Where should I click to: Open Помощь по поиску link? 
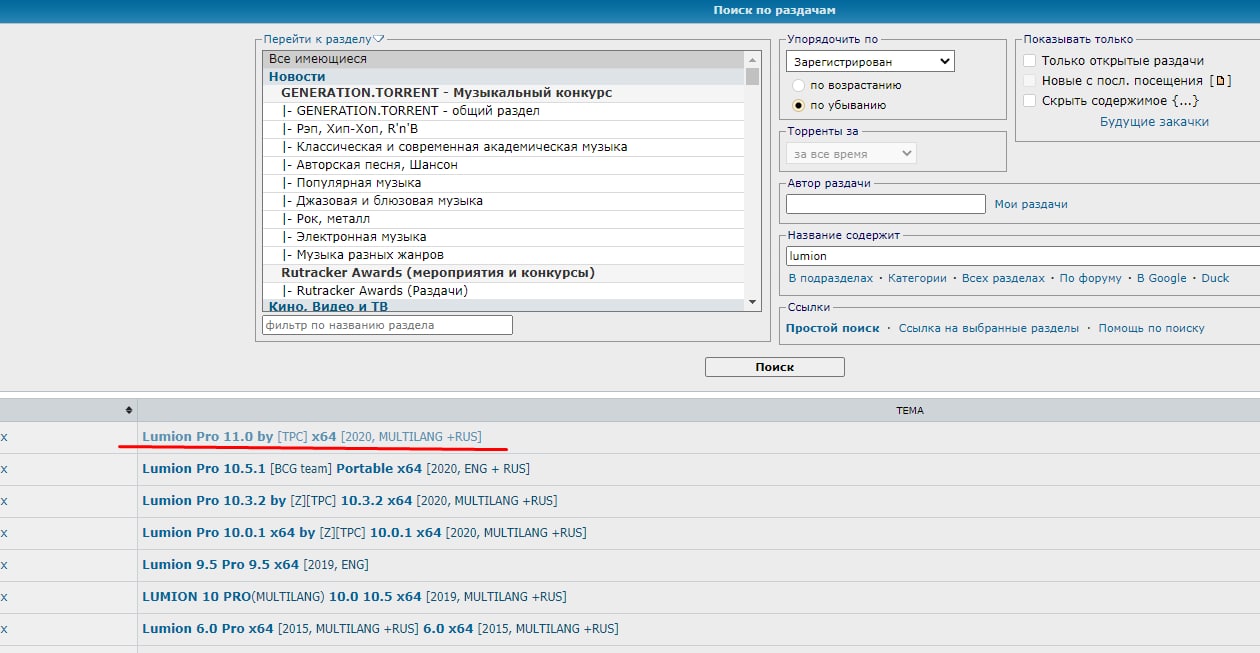tap(1152, 328)
